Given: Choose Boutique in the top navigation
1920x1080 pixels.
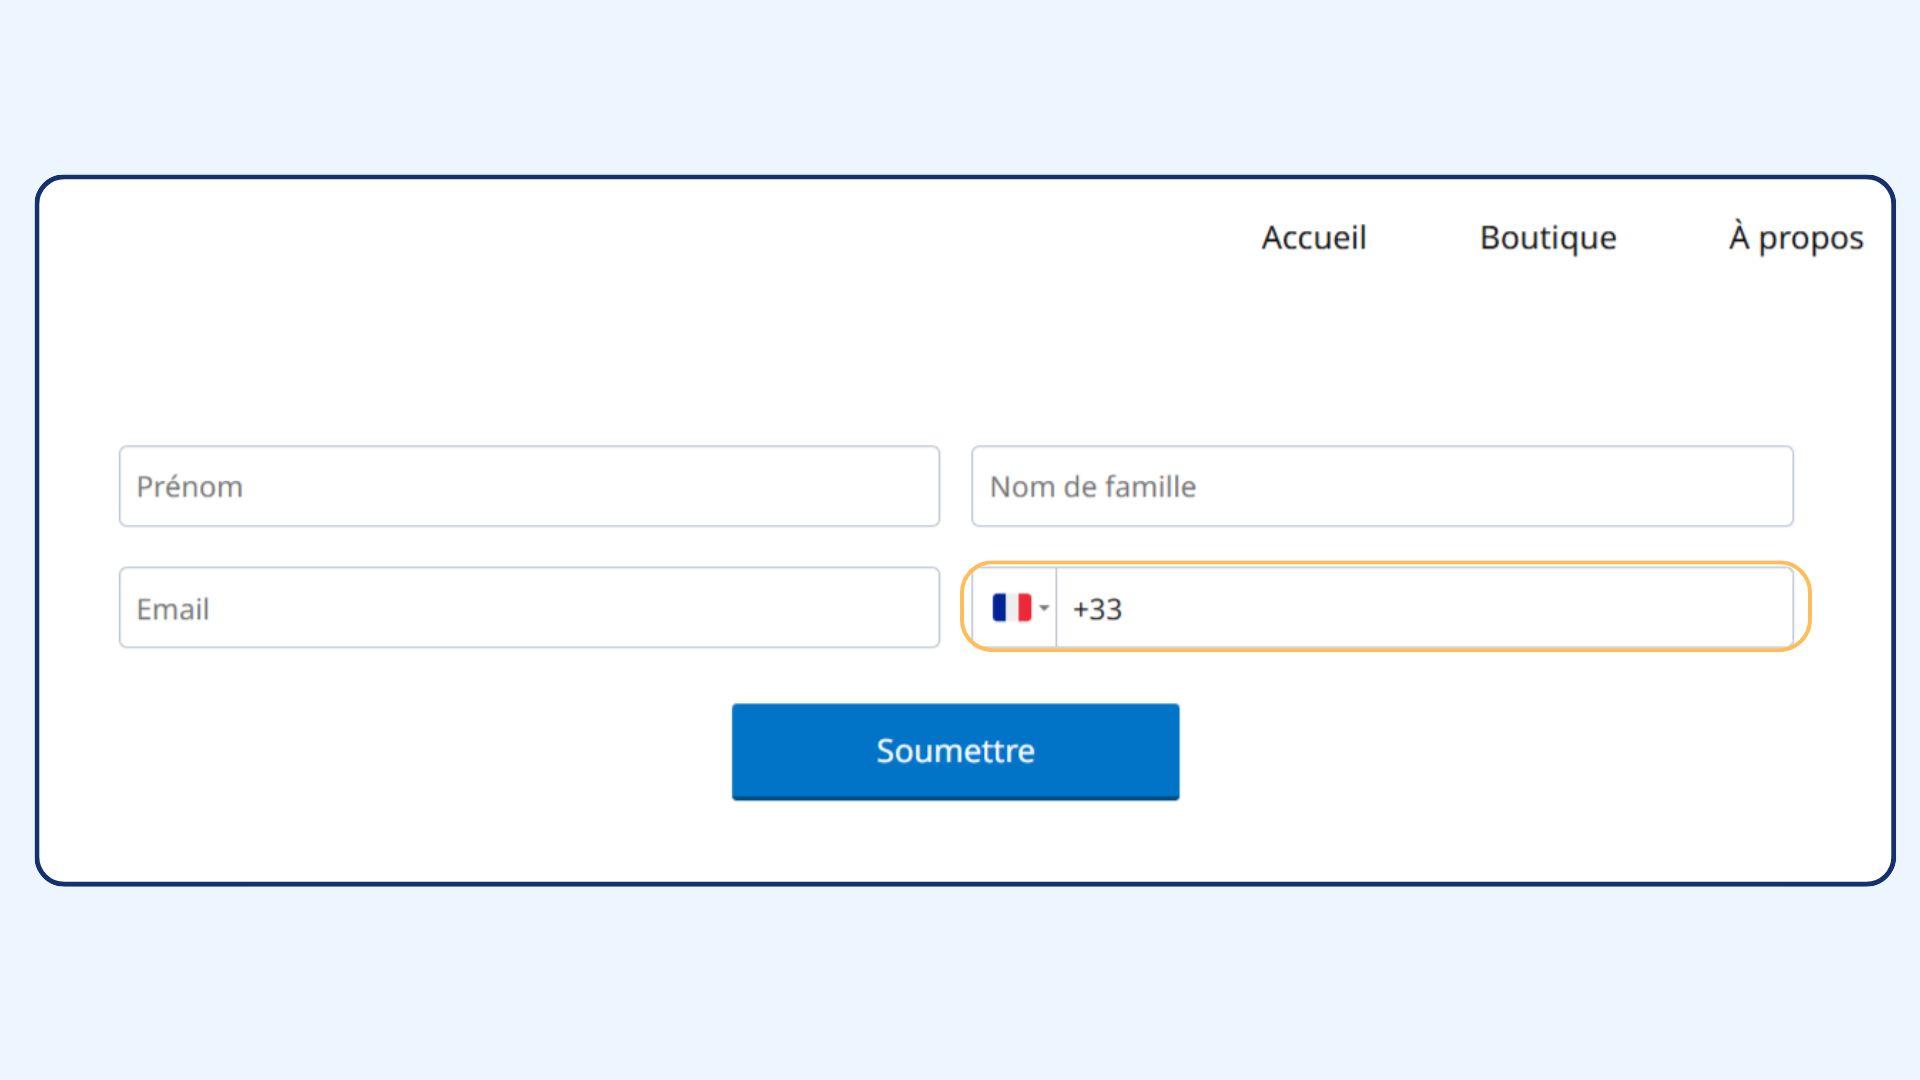Looking at the screenshot, I should (x=1547, y=238).
